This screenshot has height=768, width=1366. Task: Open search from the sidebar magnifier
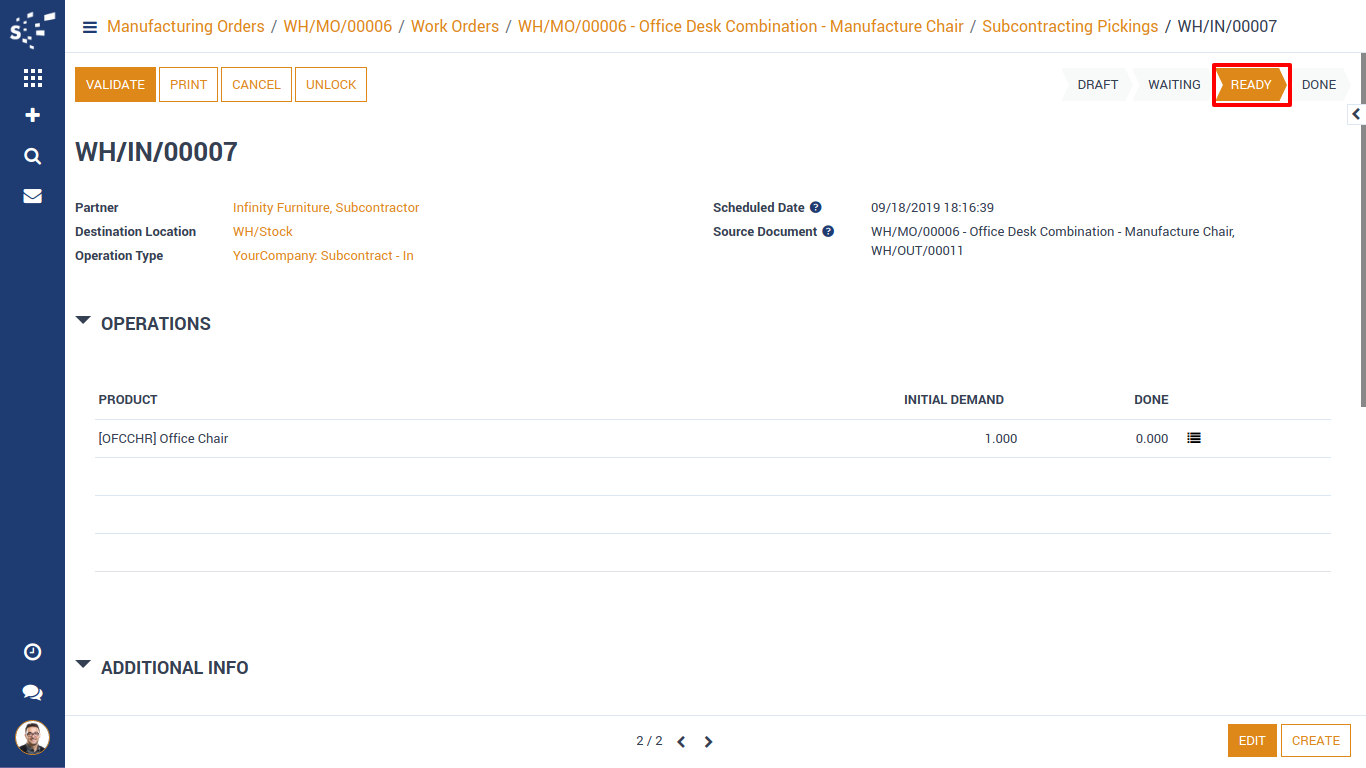tap(32, 156)
